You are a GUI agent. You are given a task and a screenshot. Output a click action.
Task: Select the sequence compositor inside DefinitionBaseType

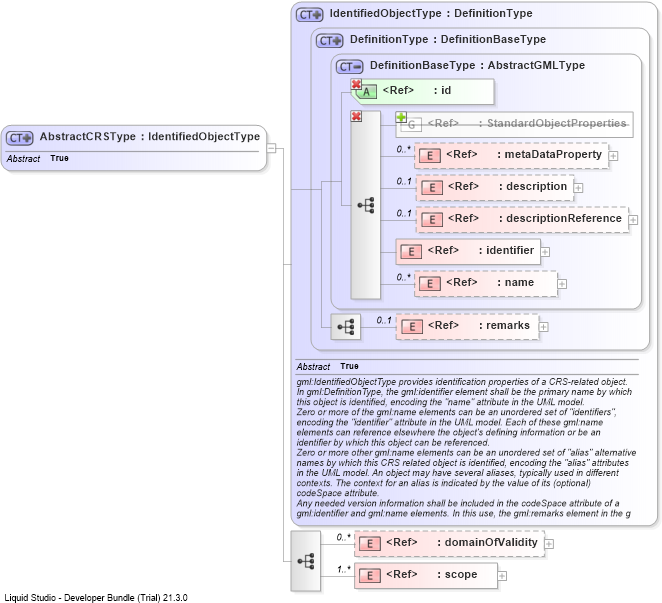[x=366, y=205]
